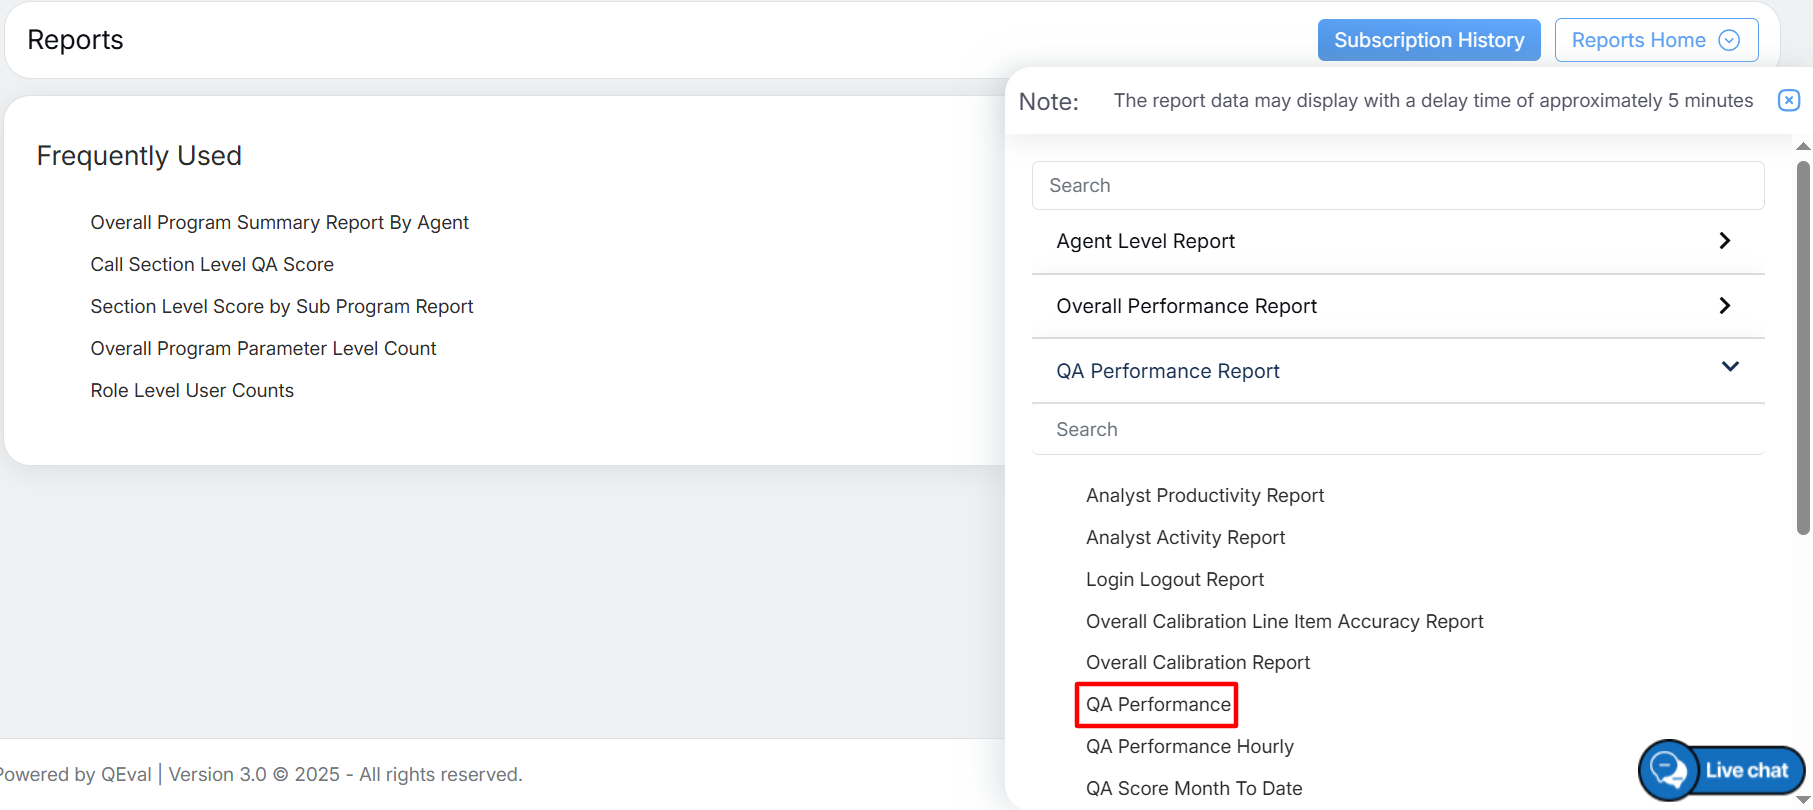This screenshot has height=810, width=1813.
Task: Open the Live chat widget
Action: (x=1722, y=770)
